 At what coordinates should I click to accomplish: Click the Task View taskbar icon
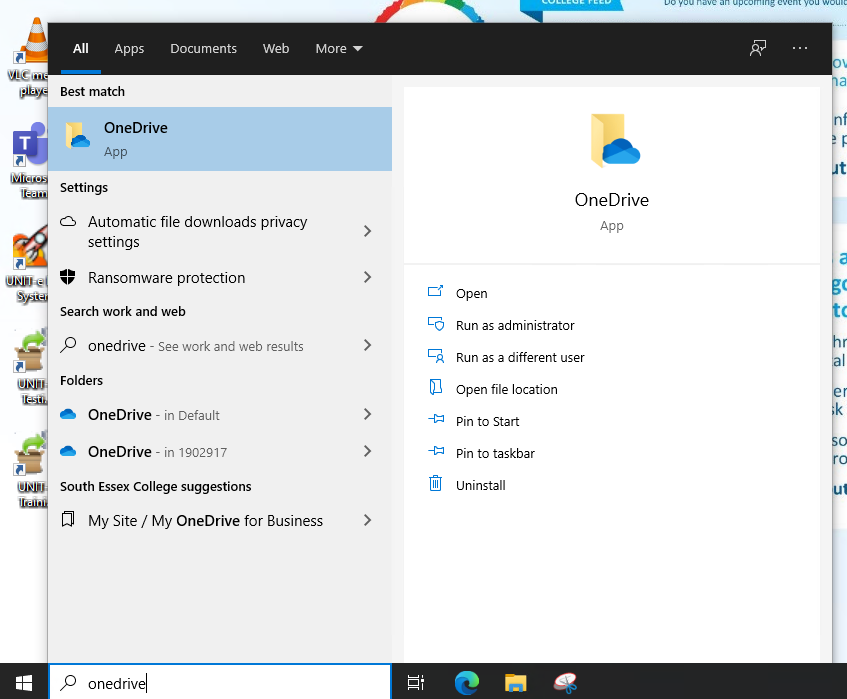[x=415, y=683]
